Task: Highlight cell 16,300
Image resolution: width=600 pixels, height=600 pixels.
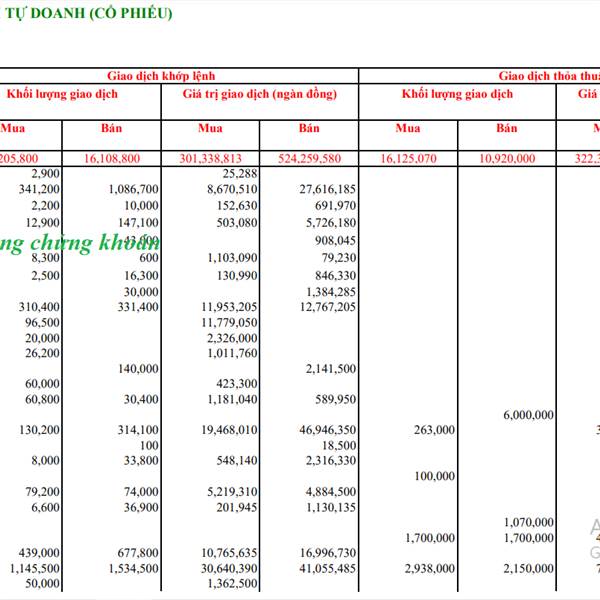Action: (x=141, y=276)
